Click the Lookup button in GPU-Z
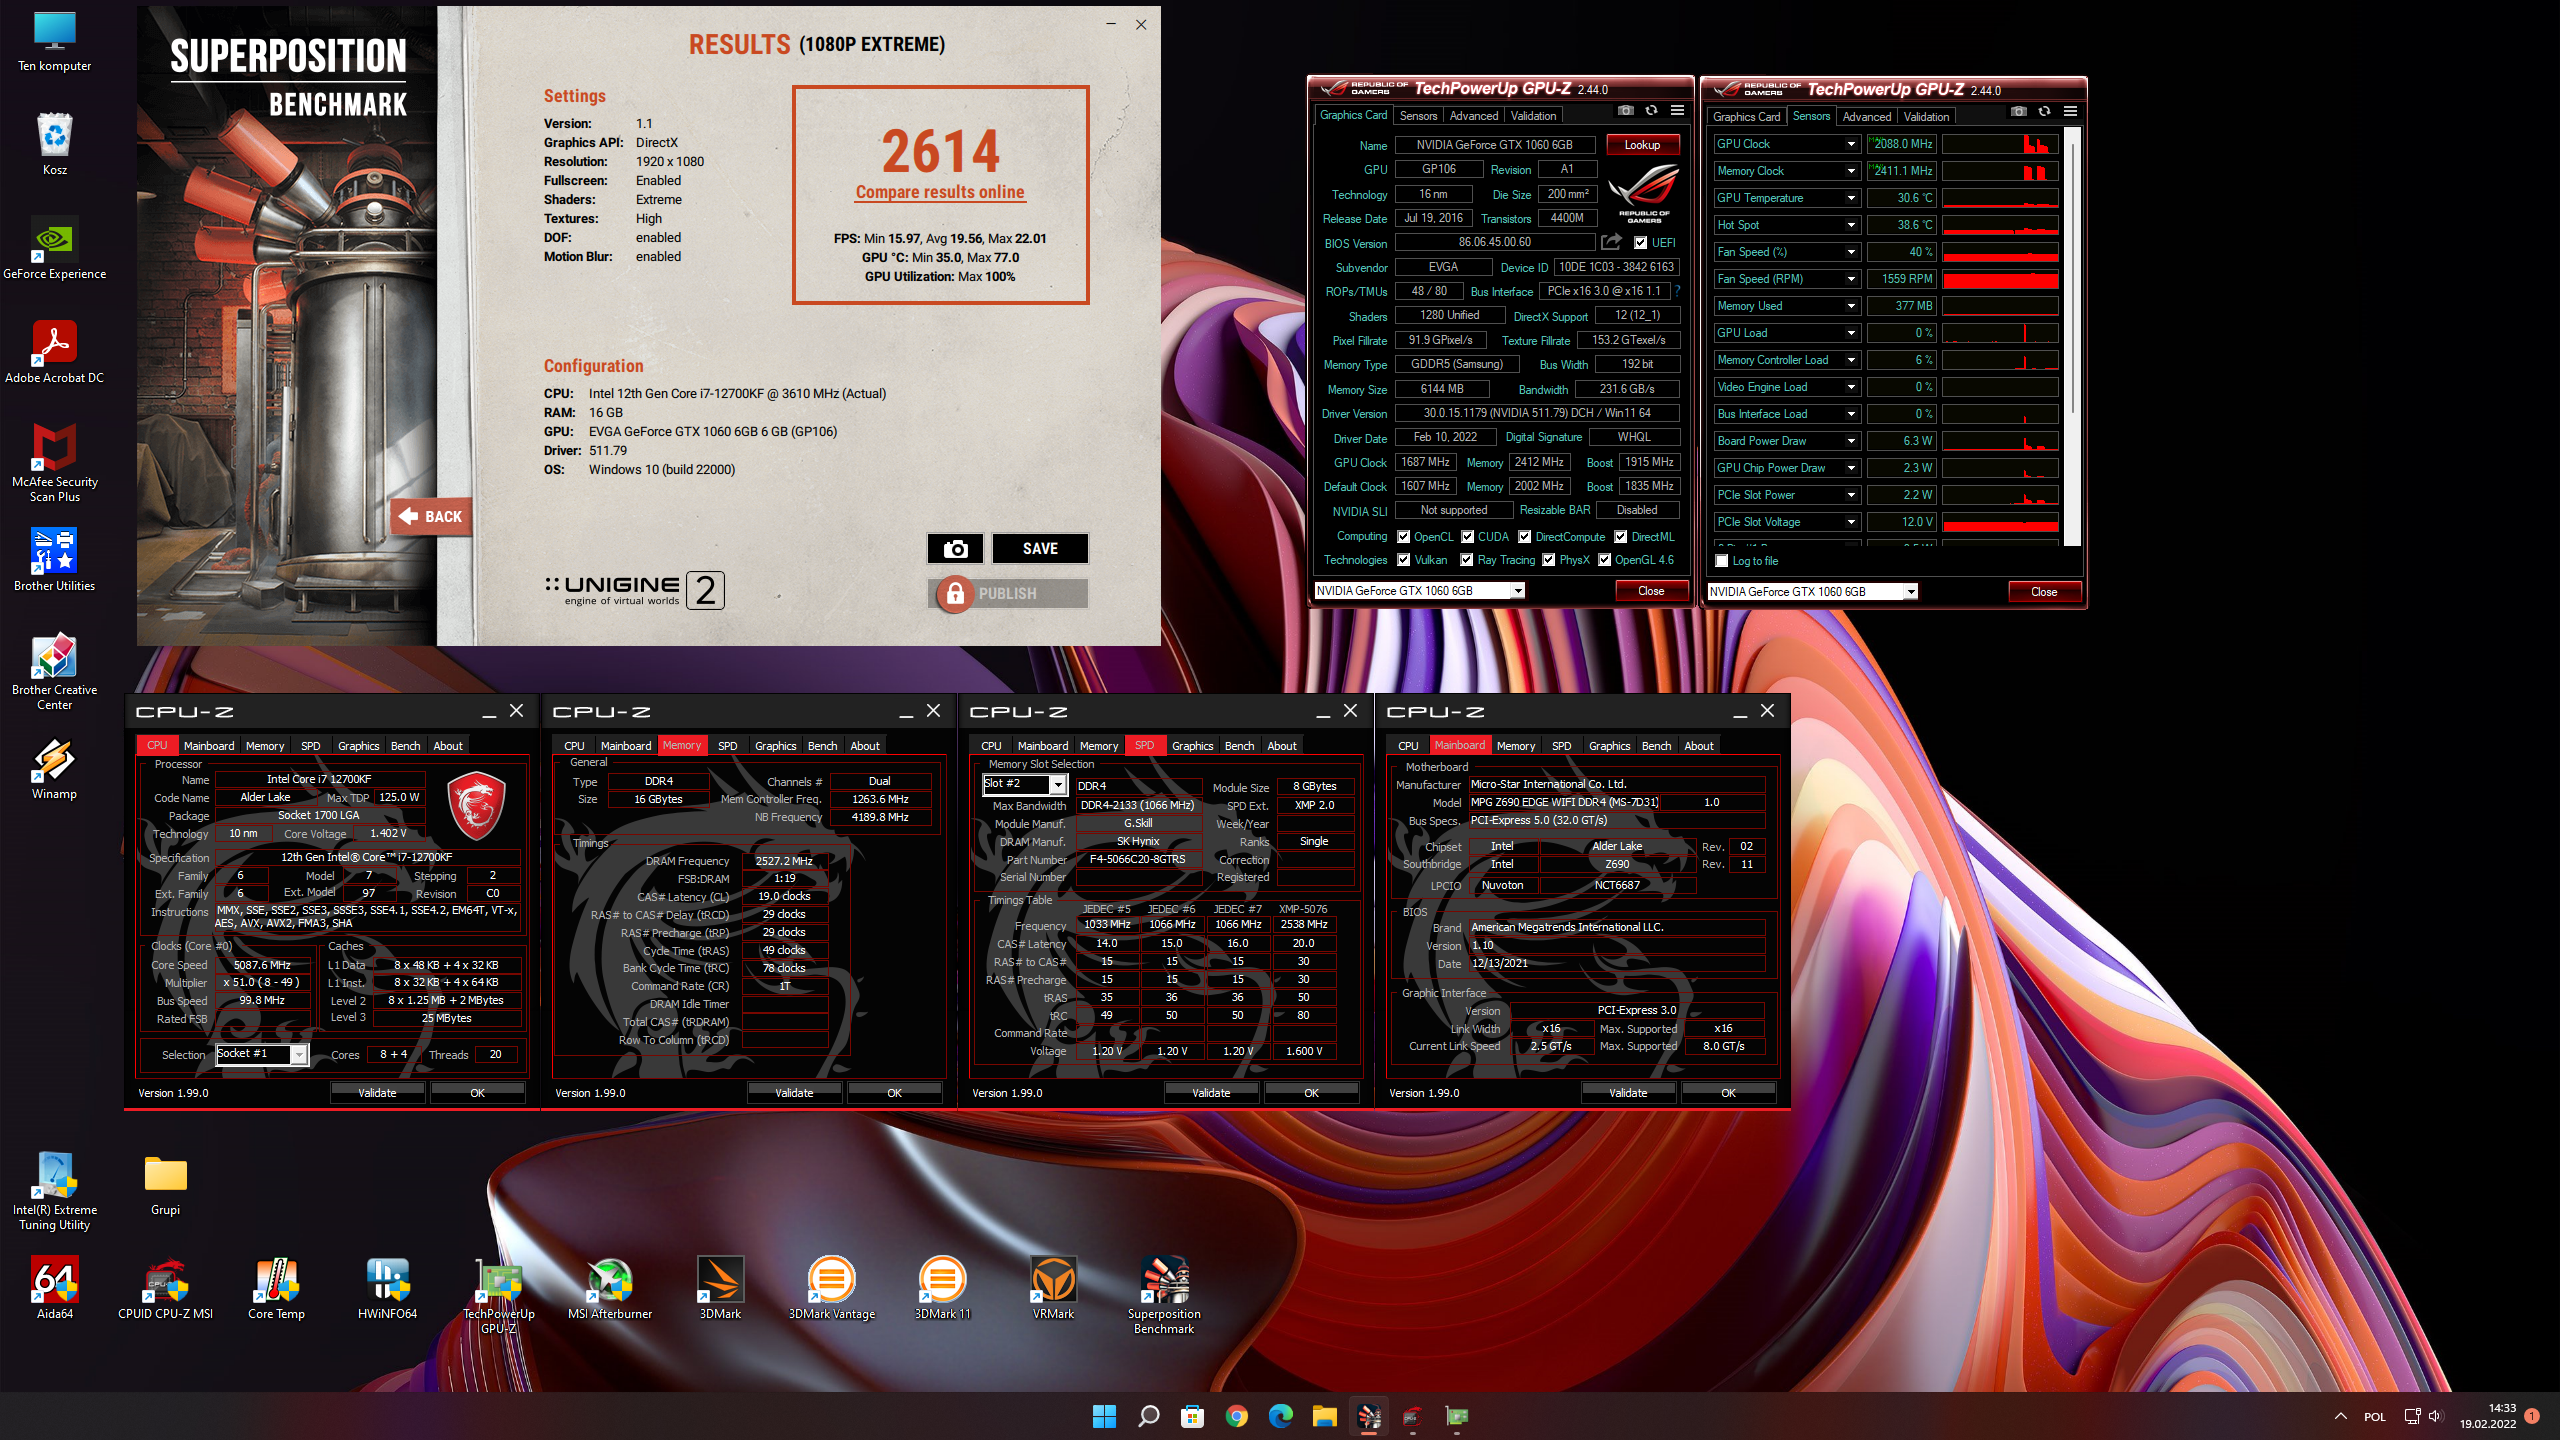 pyautogui.click(x=1642, y=145)
